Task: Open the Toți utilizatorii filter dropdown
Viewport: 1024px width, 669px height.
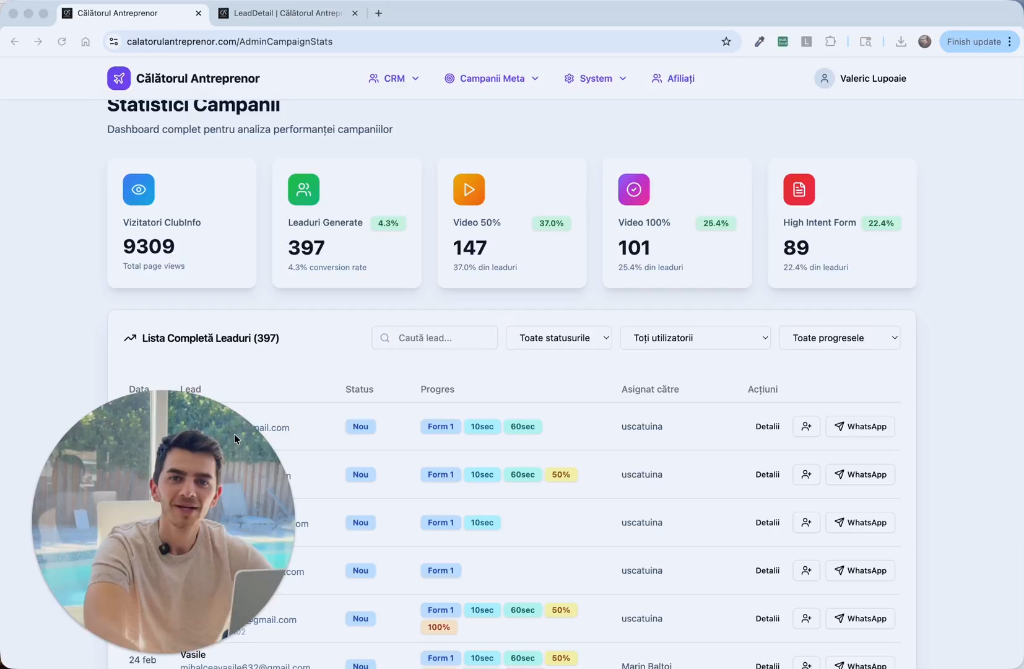Action: [696, 338]
